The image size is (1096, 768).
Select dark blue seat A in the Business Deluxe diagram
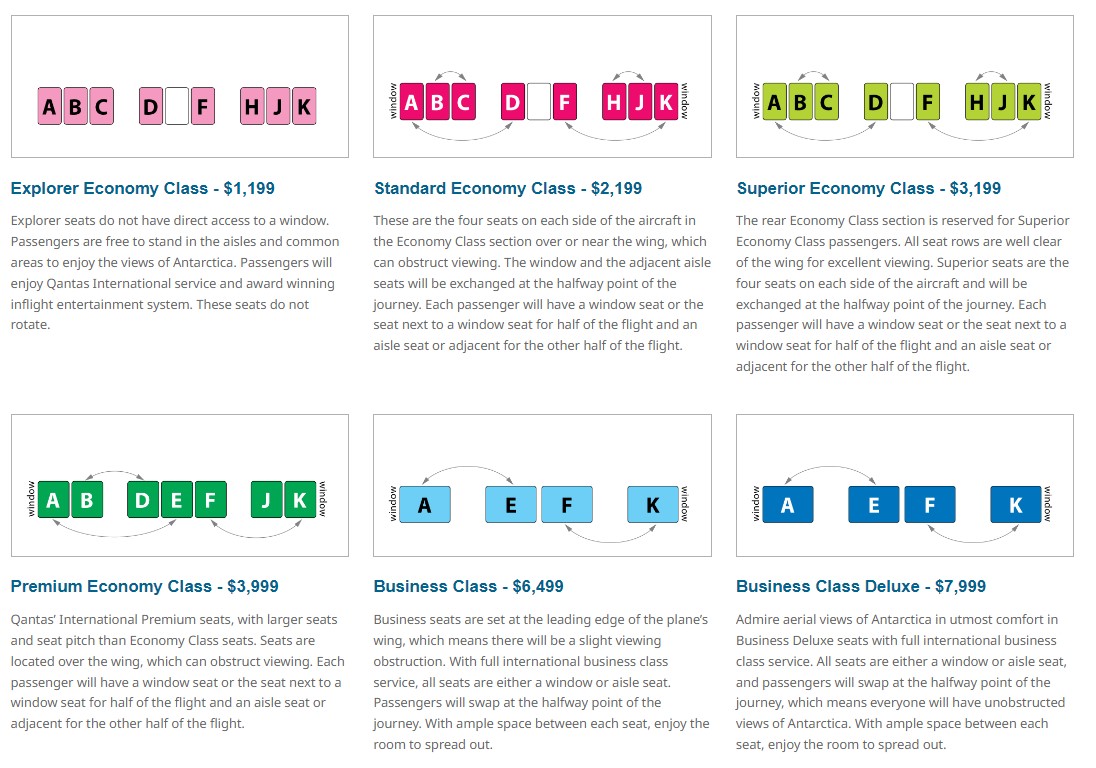(x=788, y=505)
